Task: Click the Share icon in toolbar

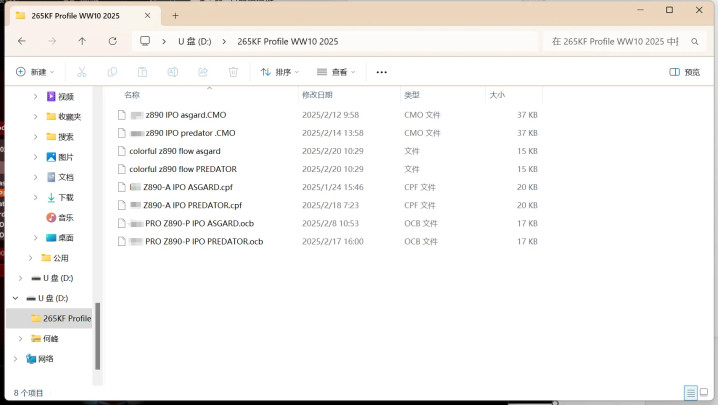Action: (203, 72)
